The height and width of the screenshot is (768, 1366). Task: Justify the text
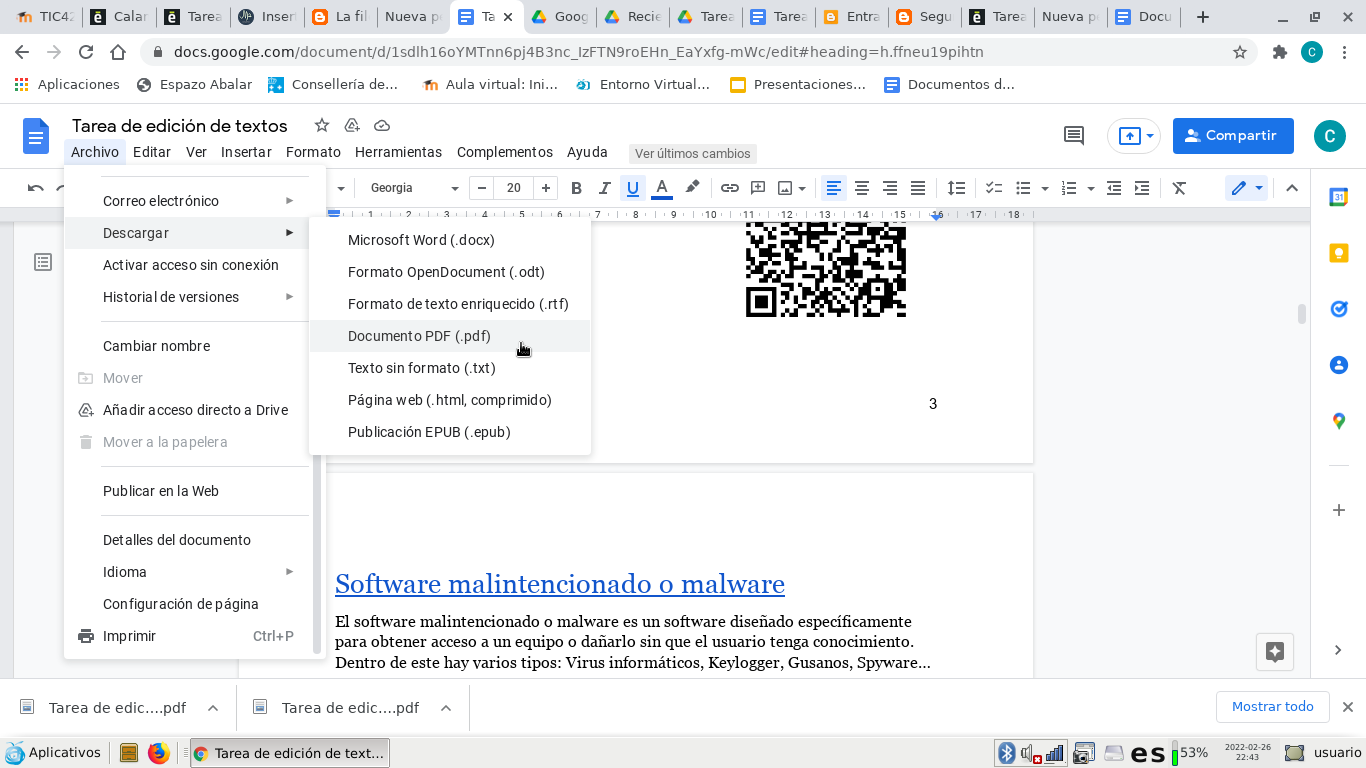[x=917, y=188]
